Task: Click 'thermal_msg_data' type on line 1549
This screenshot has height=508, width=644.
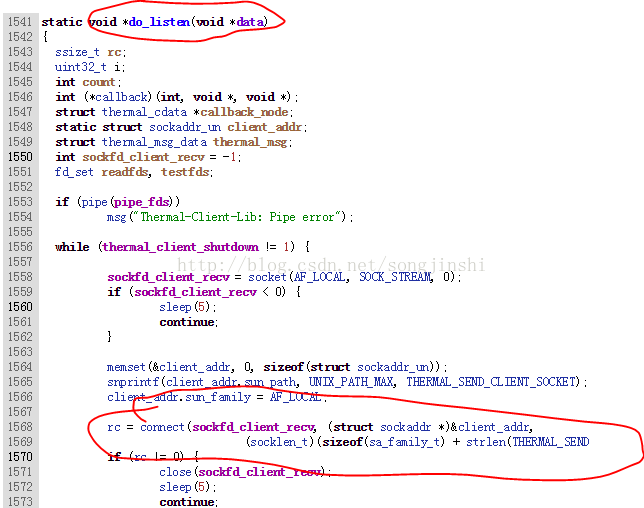Action: (x=154, y=142)
